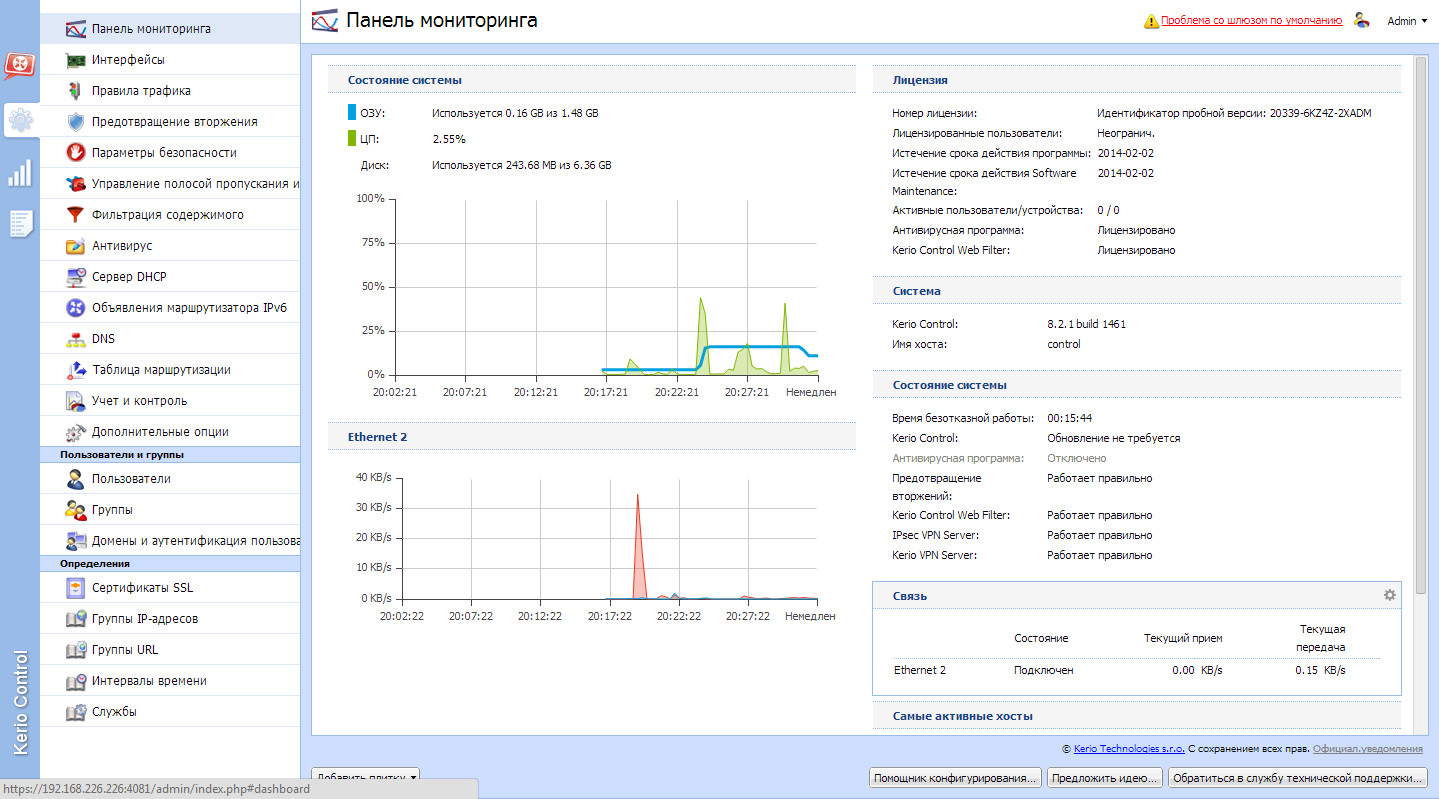Click the Определения section header

click(170, 563)
